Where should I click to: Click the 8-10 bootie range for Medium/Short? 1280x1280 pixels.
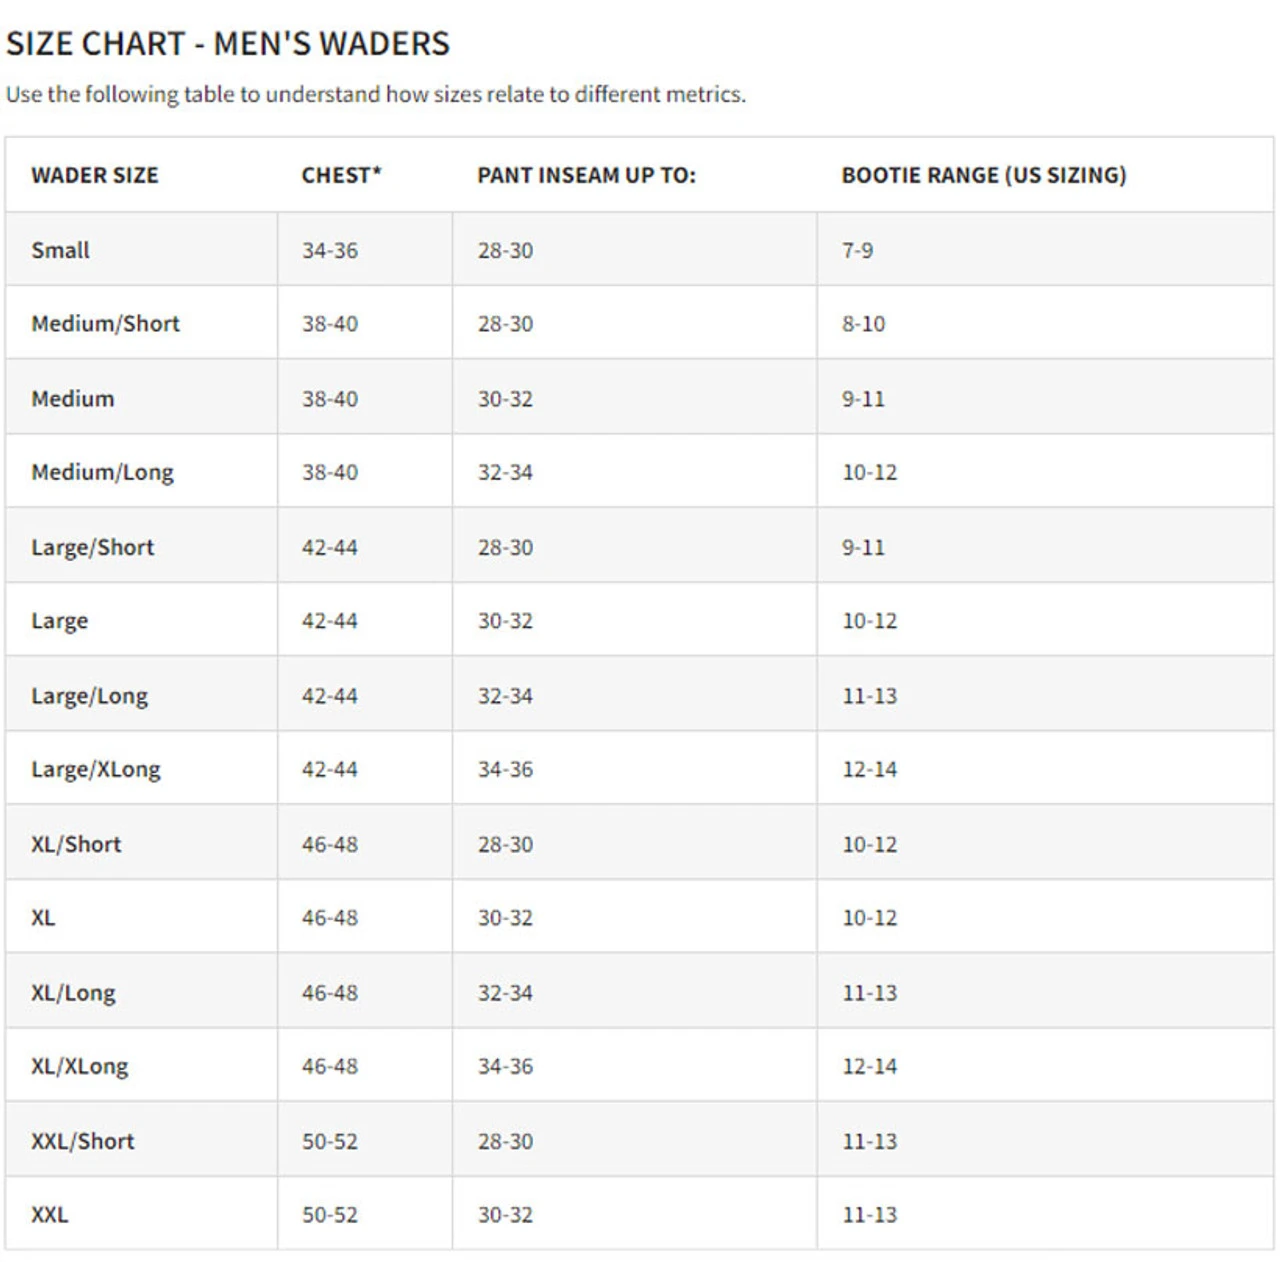pos(863,324)
